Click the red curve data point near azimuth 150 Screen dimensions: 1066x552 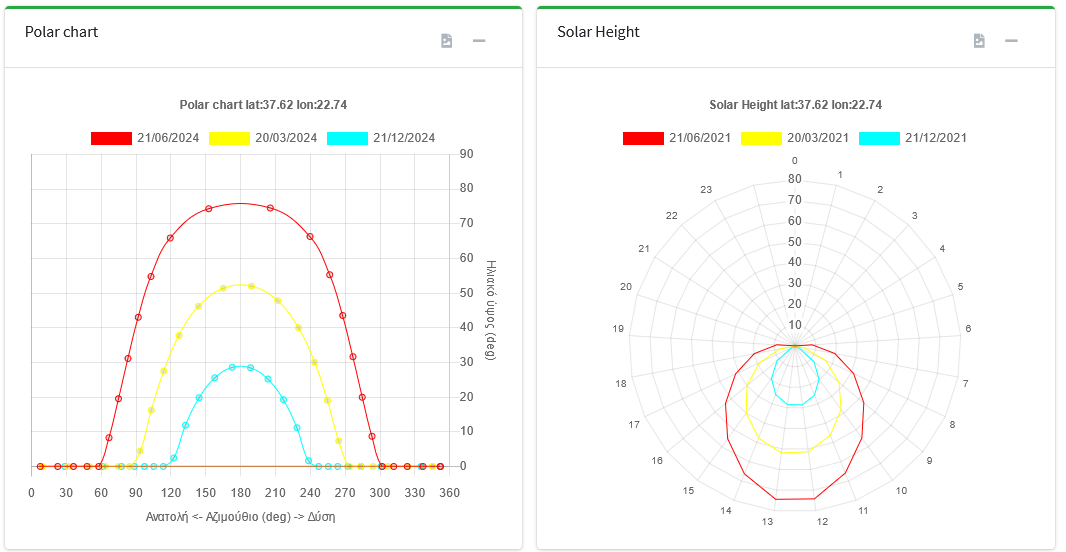tap(208, 209)
